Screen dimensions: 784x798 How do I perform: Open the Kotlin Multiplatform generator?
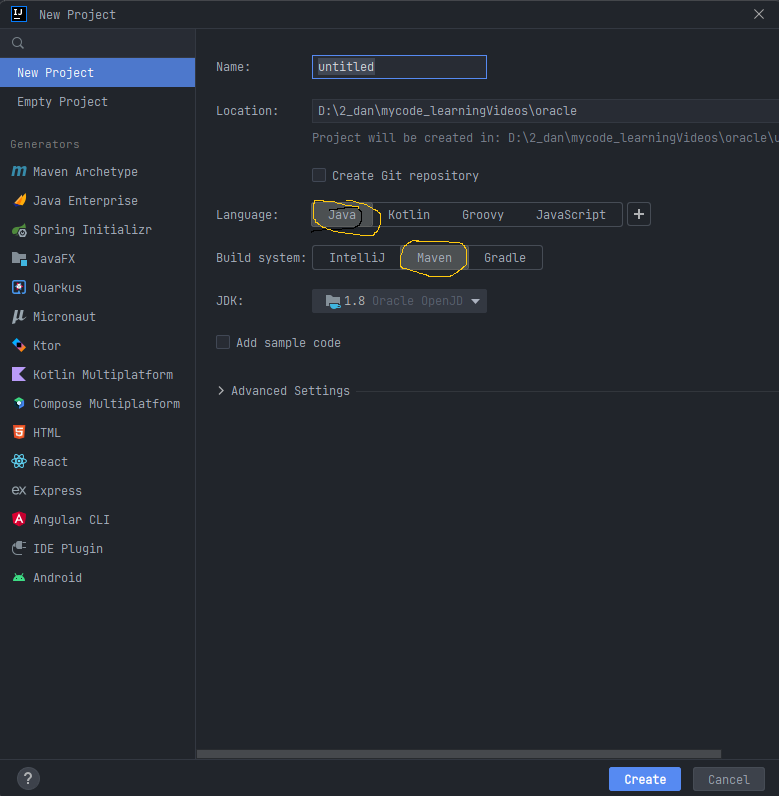click(x=98, y=375)
